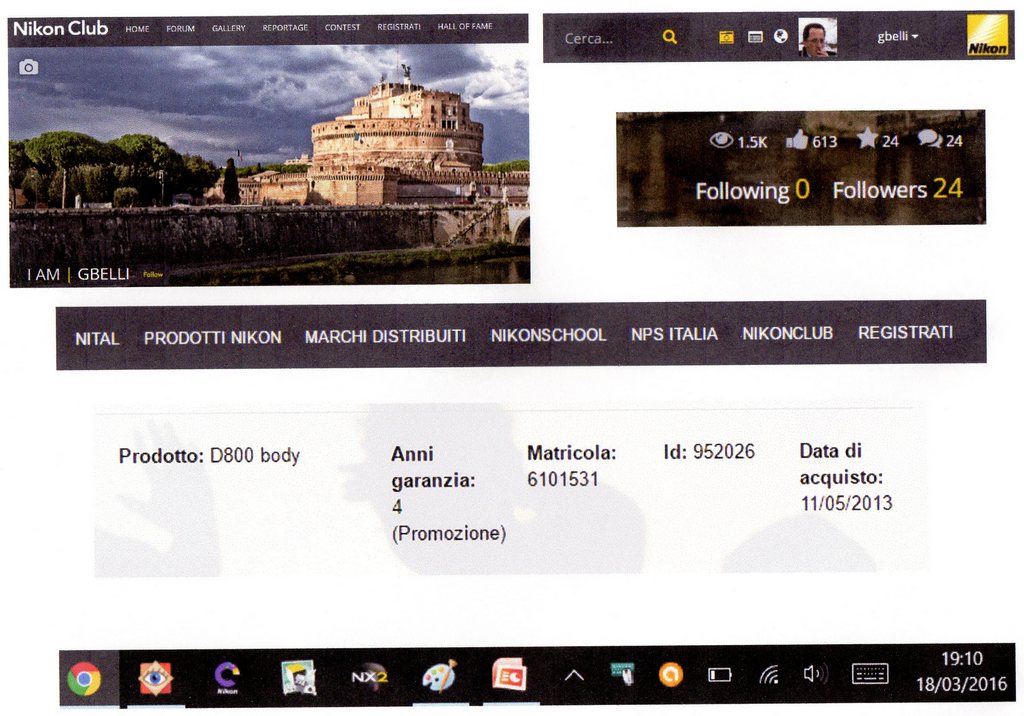Go to the HALL OF FAME page
Image resolution: width=1024 pixels, height=716 pixels.
click(x=465, y=27)
